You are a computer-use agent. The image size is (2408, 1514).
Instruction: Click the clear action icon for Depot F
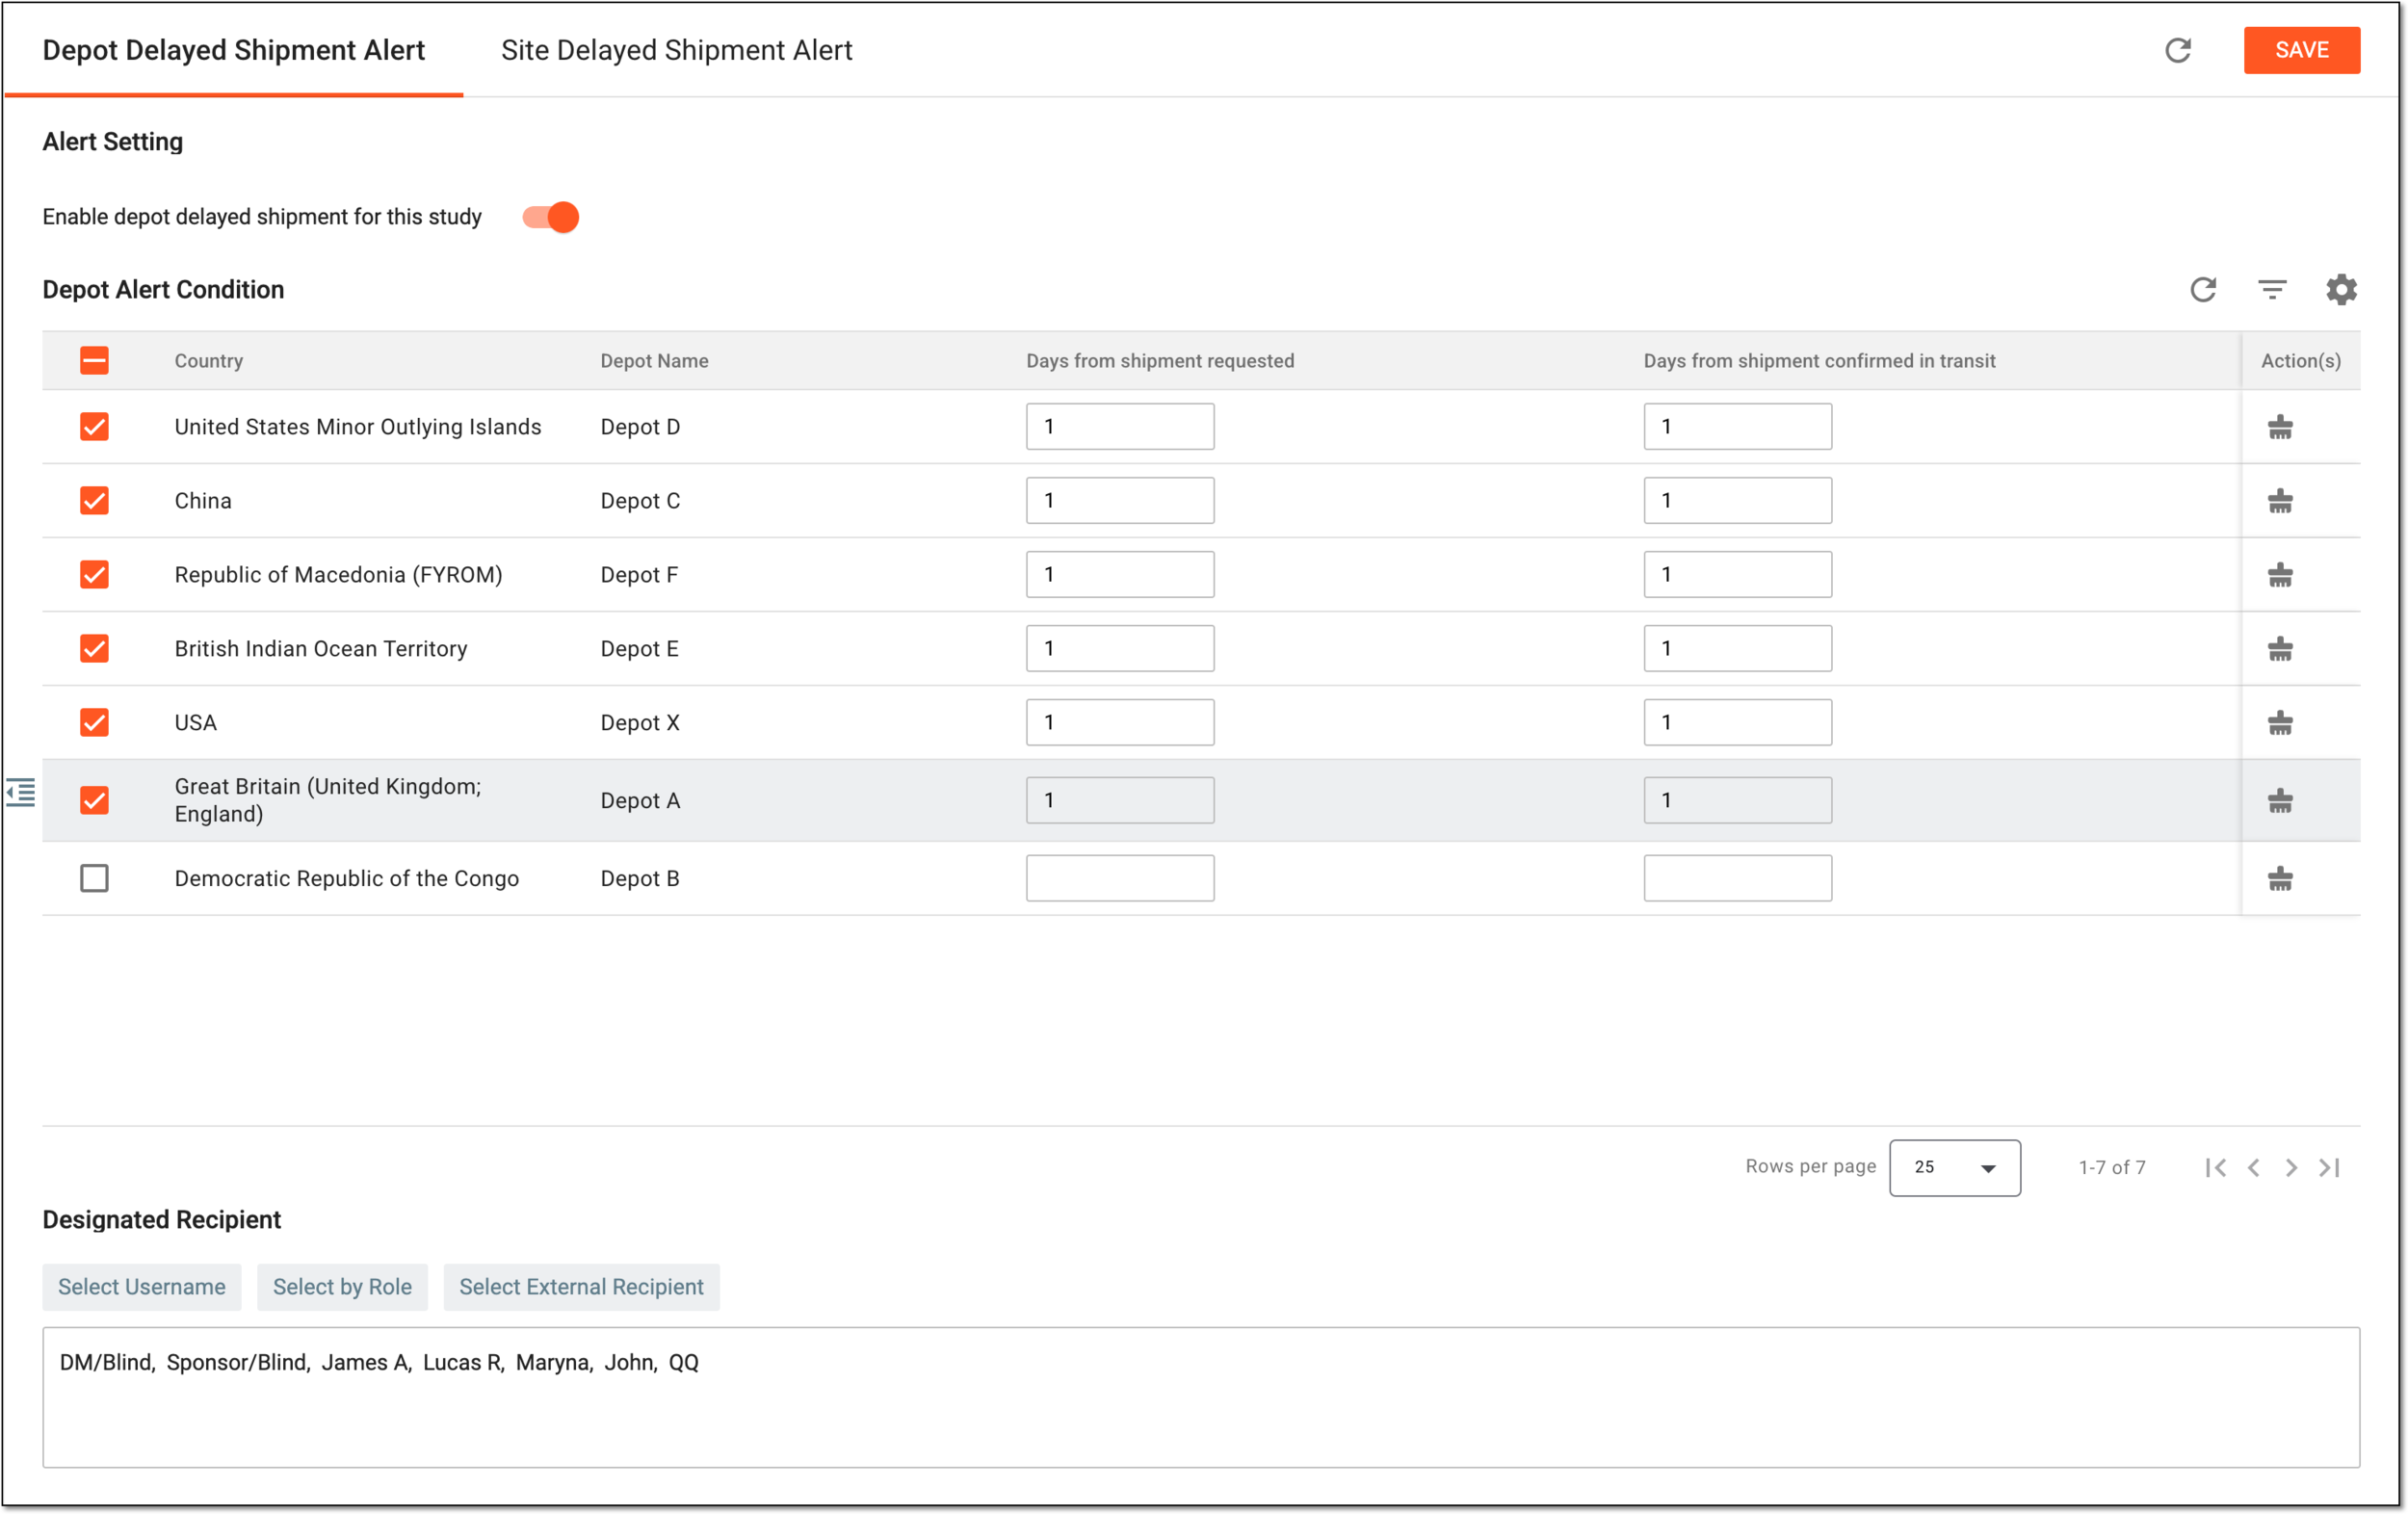2280,575
